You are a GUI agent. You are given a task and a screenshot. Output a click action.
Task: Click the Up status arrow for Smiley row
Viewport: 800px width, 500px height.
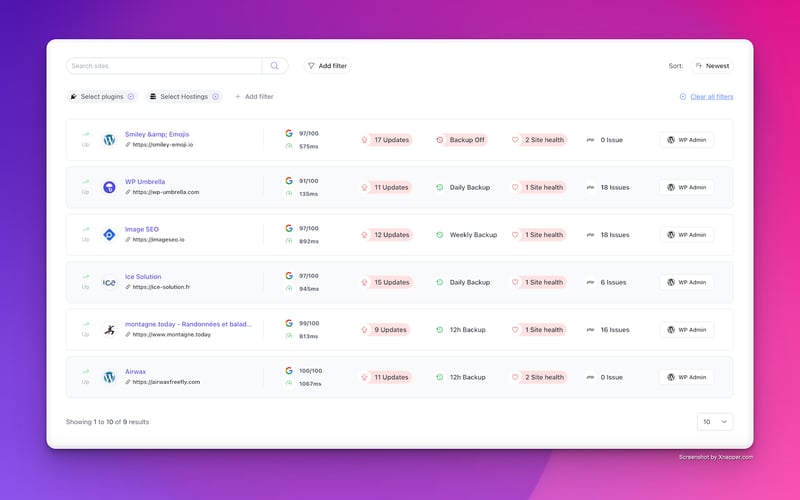(x=86, y=134)
